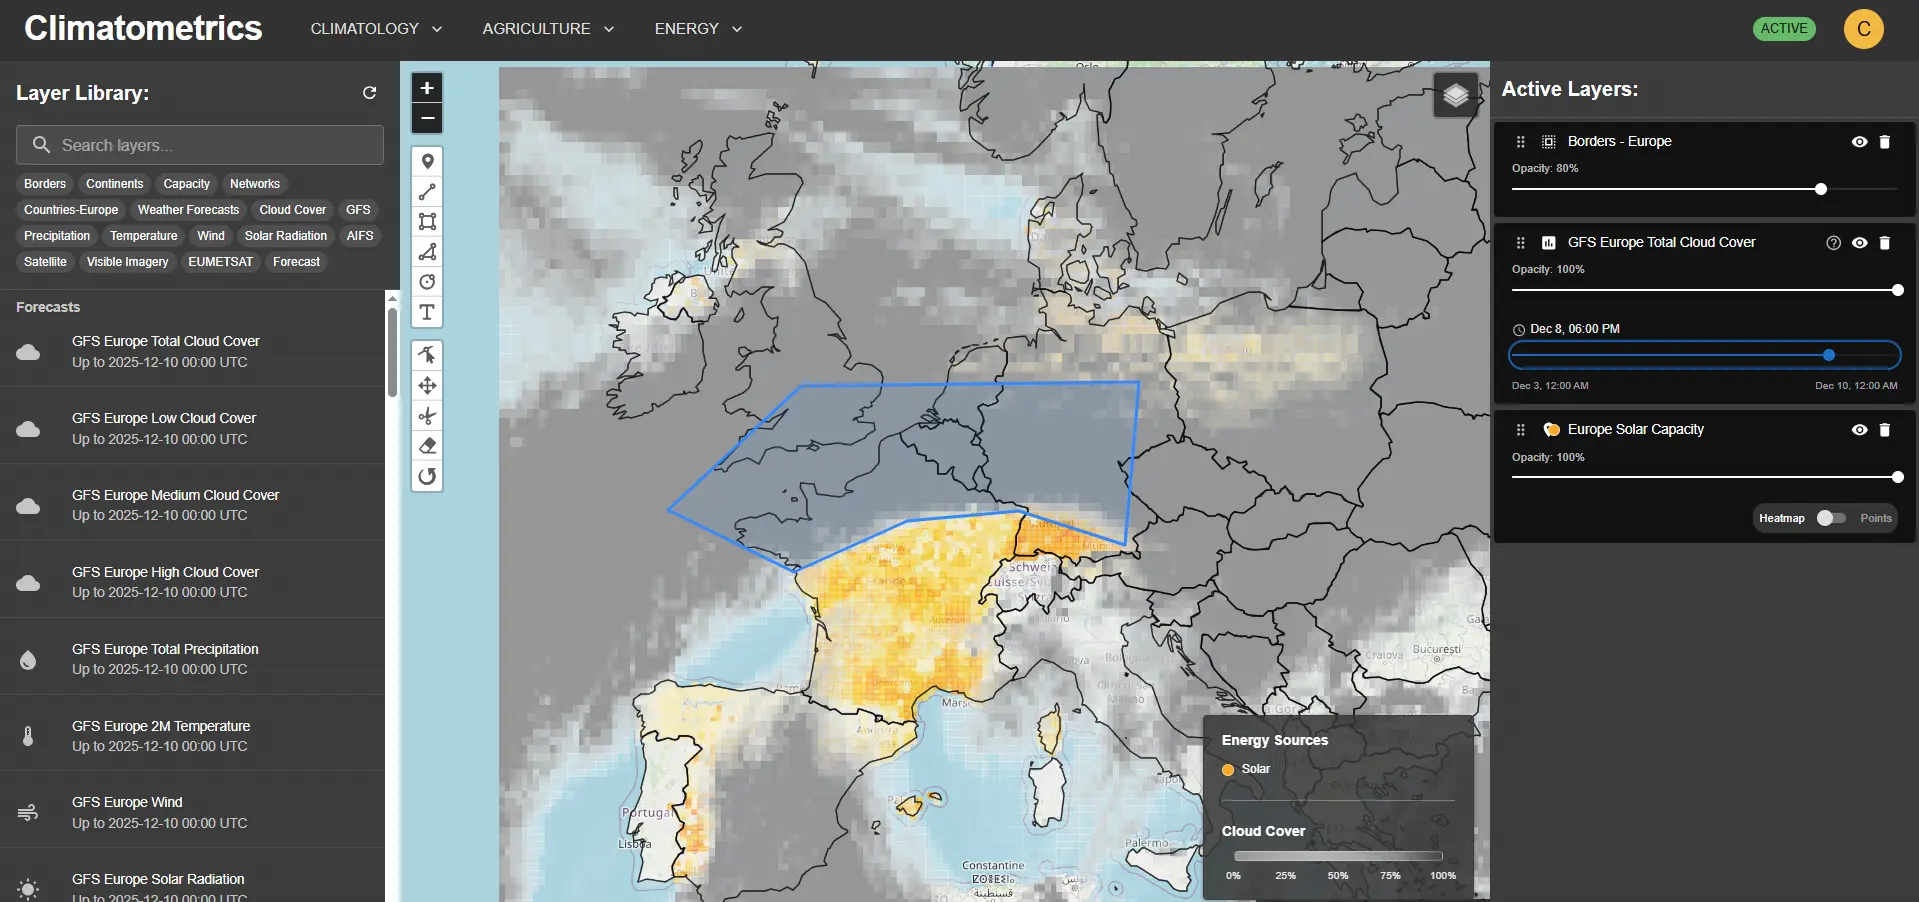Select the text annotation tool

coord(427,313)
